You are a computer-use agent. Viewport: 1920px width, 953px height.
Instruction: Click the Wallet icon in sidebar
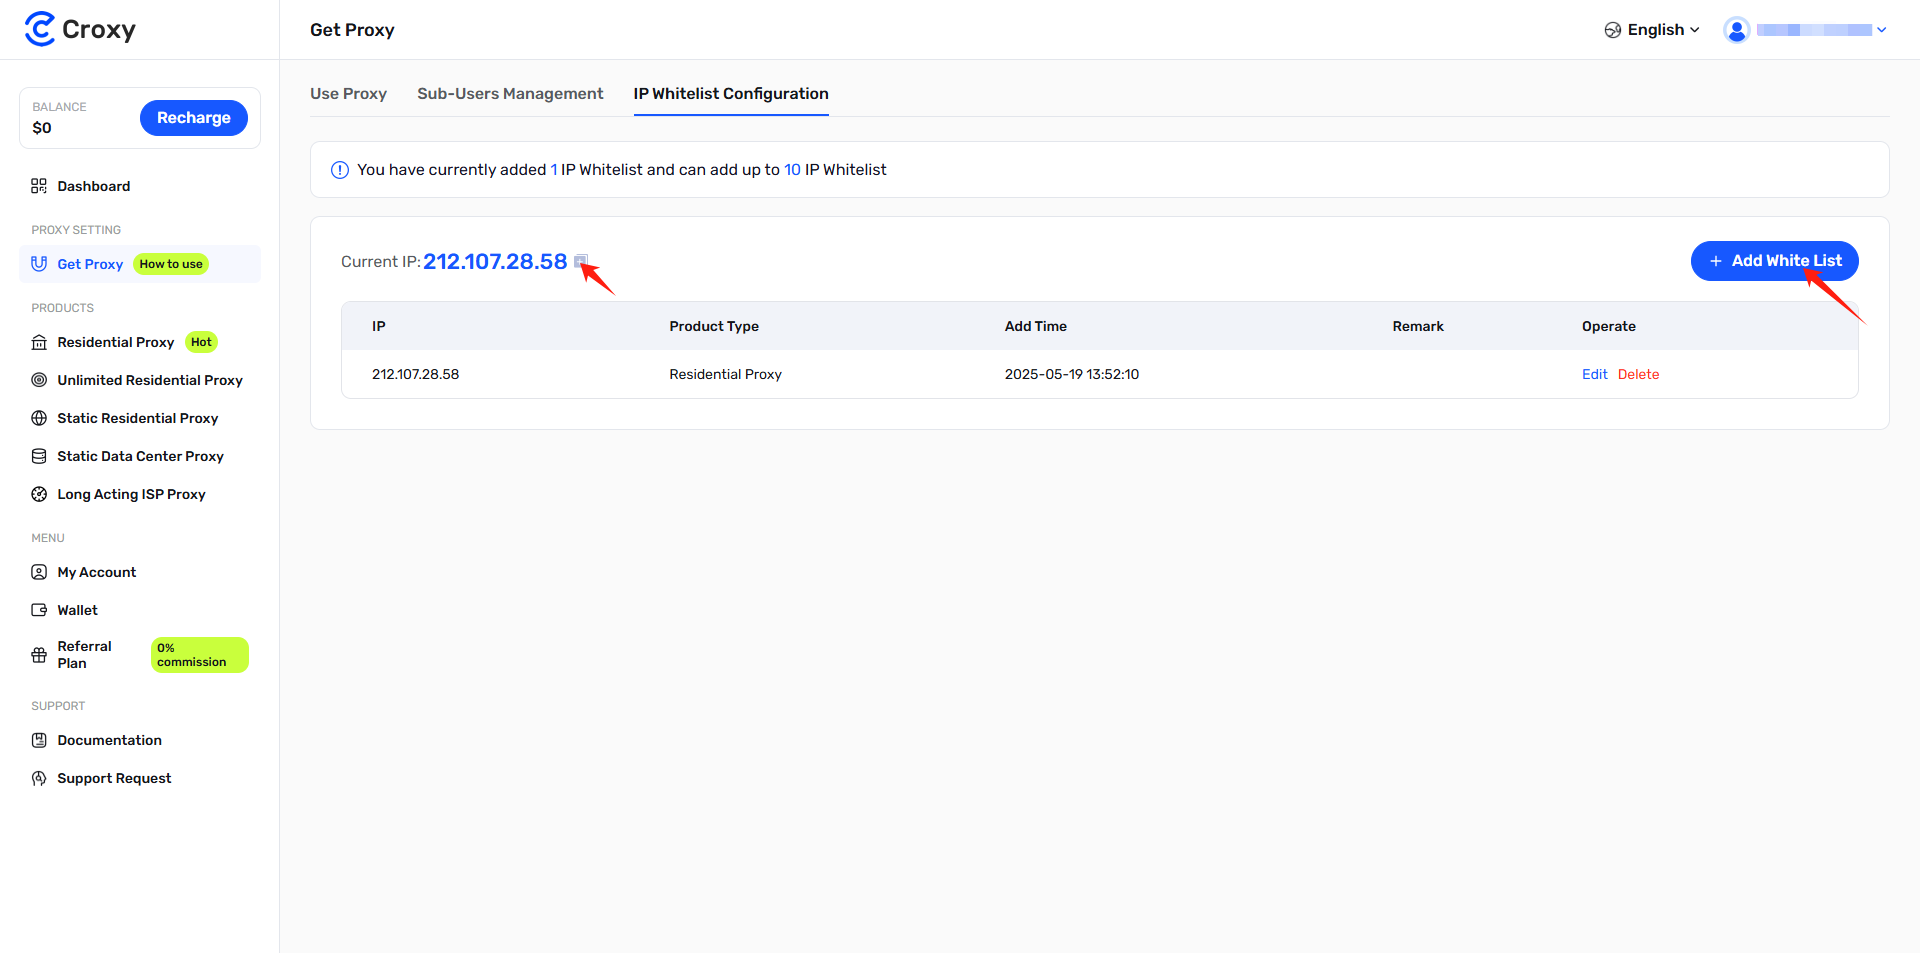[x=39, y=610]
